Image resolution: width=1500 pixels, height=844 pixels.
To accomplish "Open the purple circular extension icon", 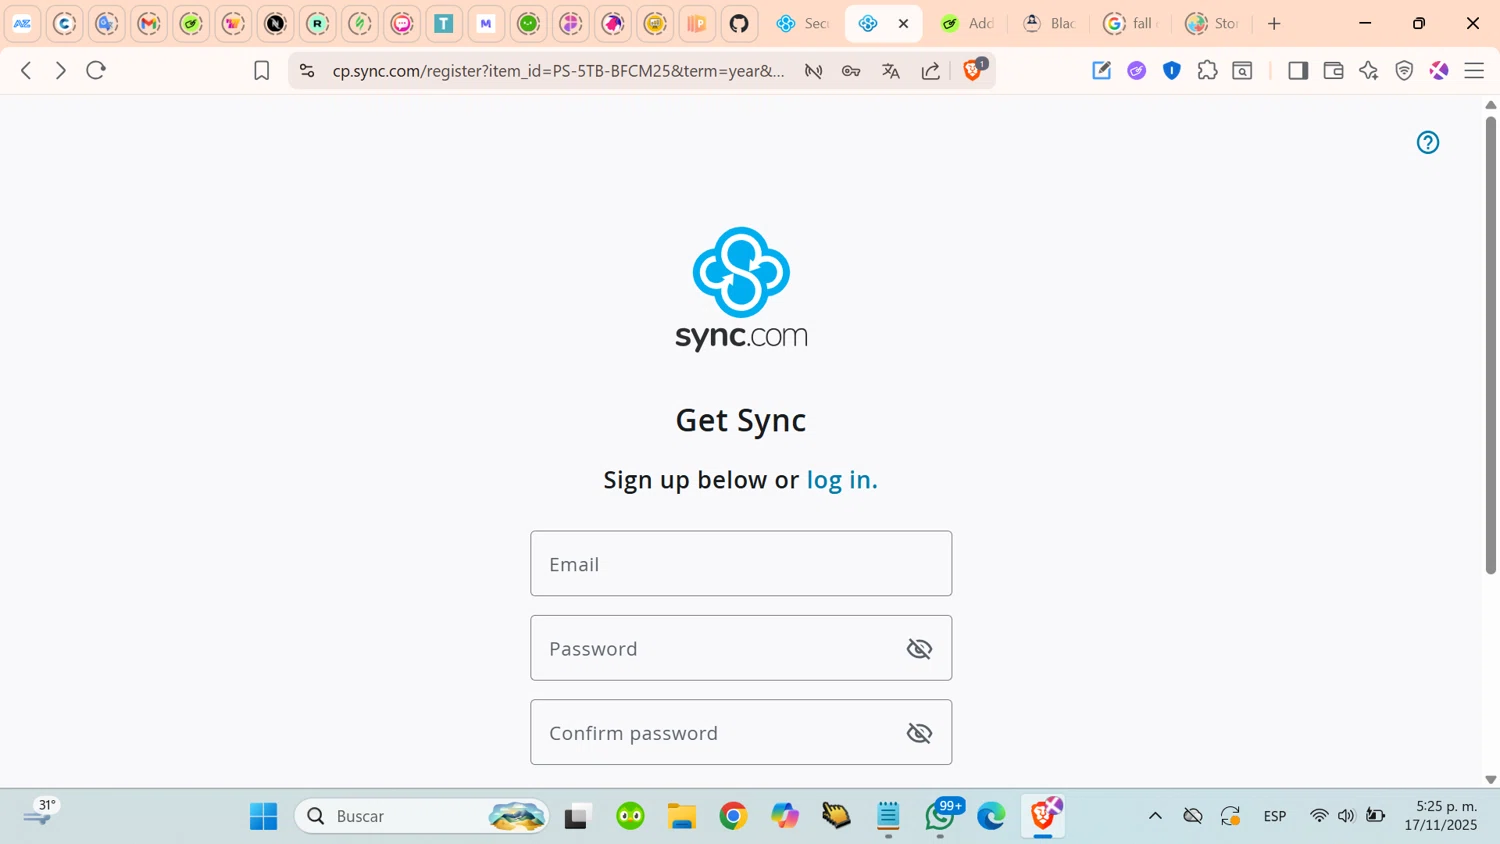I will coord(1137,70).
